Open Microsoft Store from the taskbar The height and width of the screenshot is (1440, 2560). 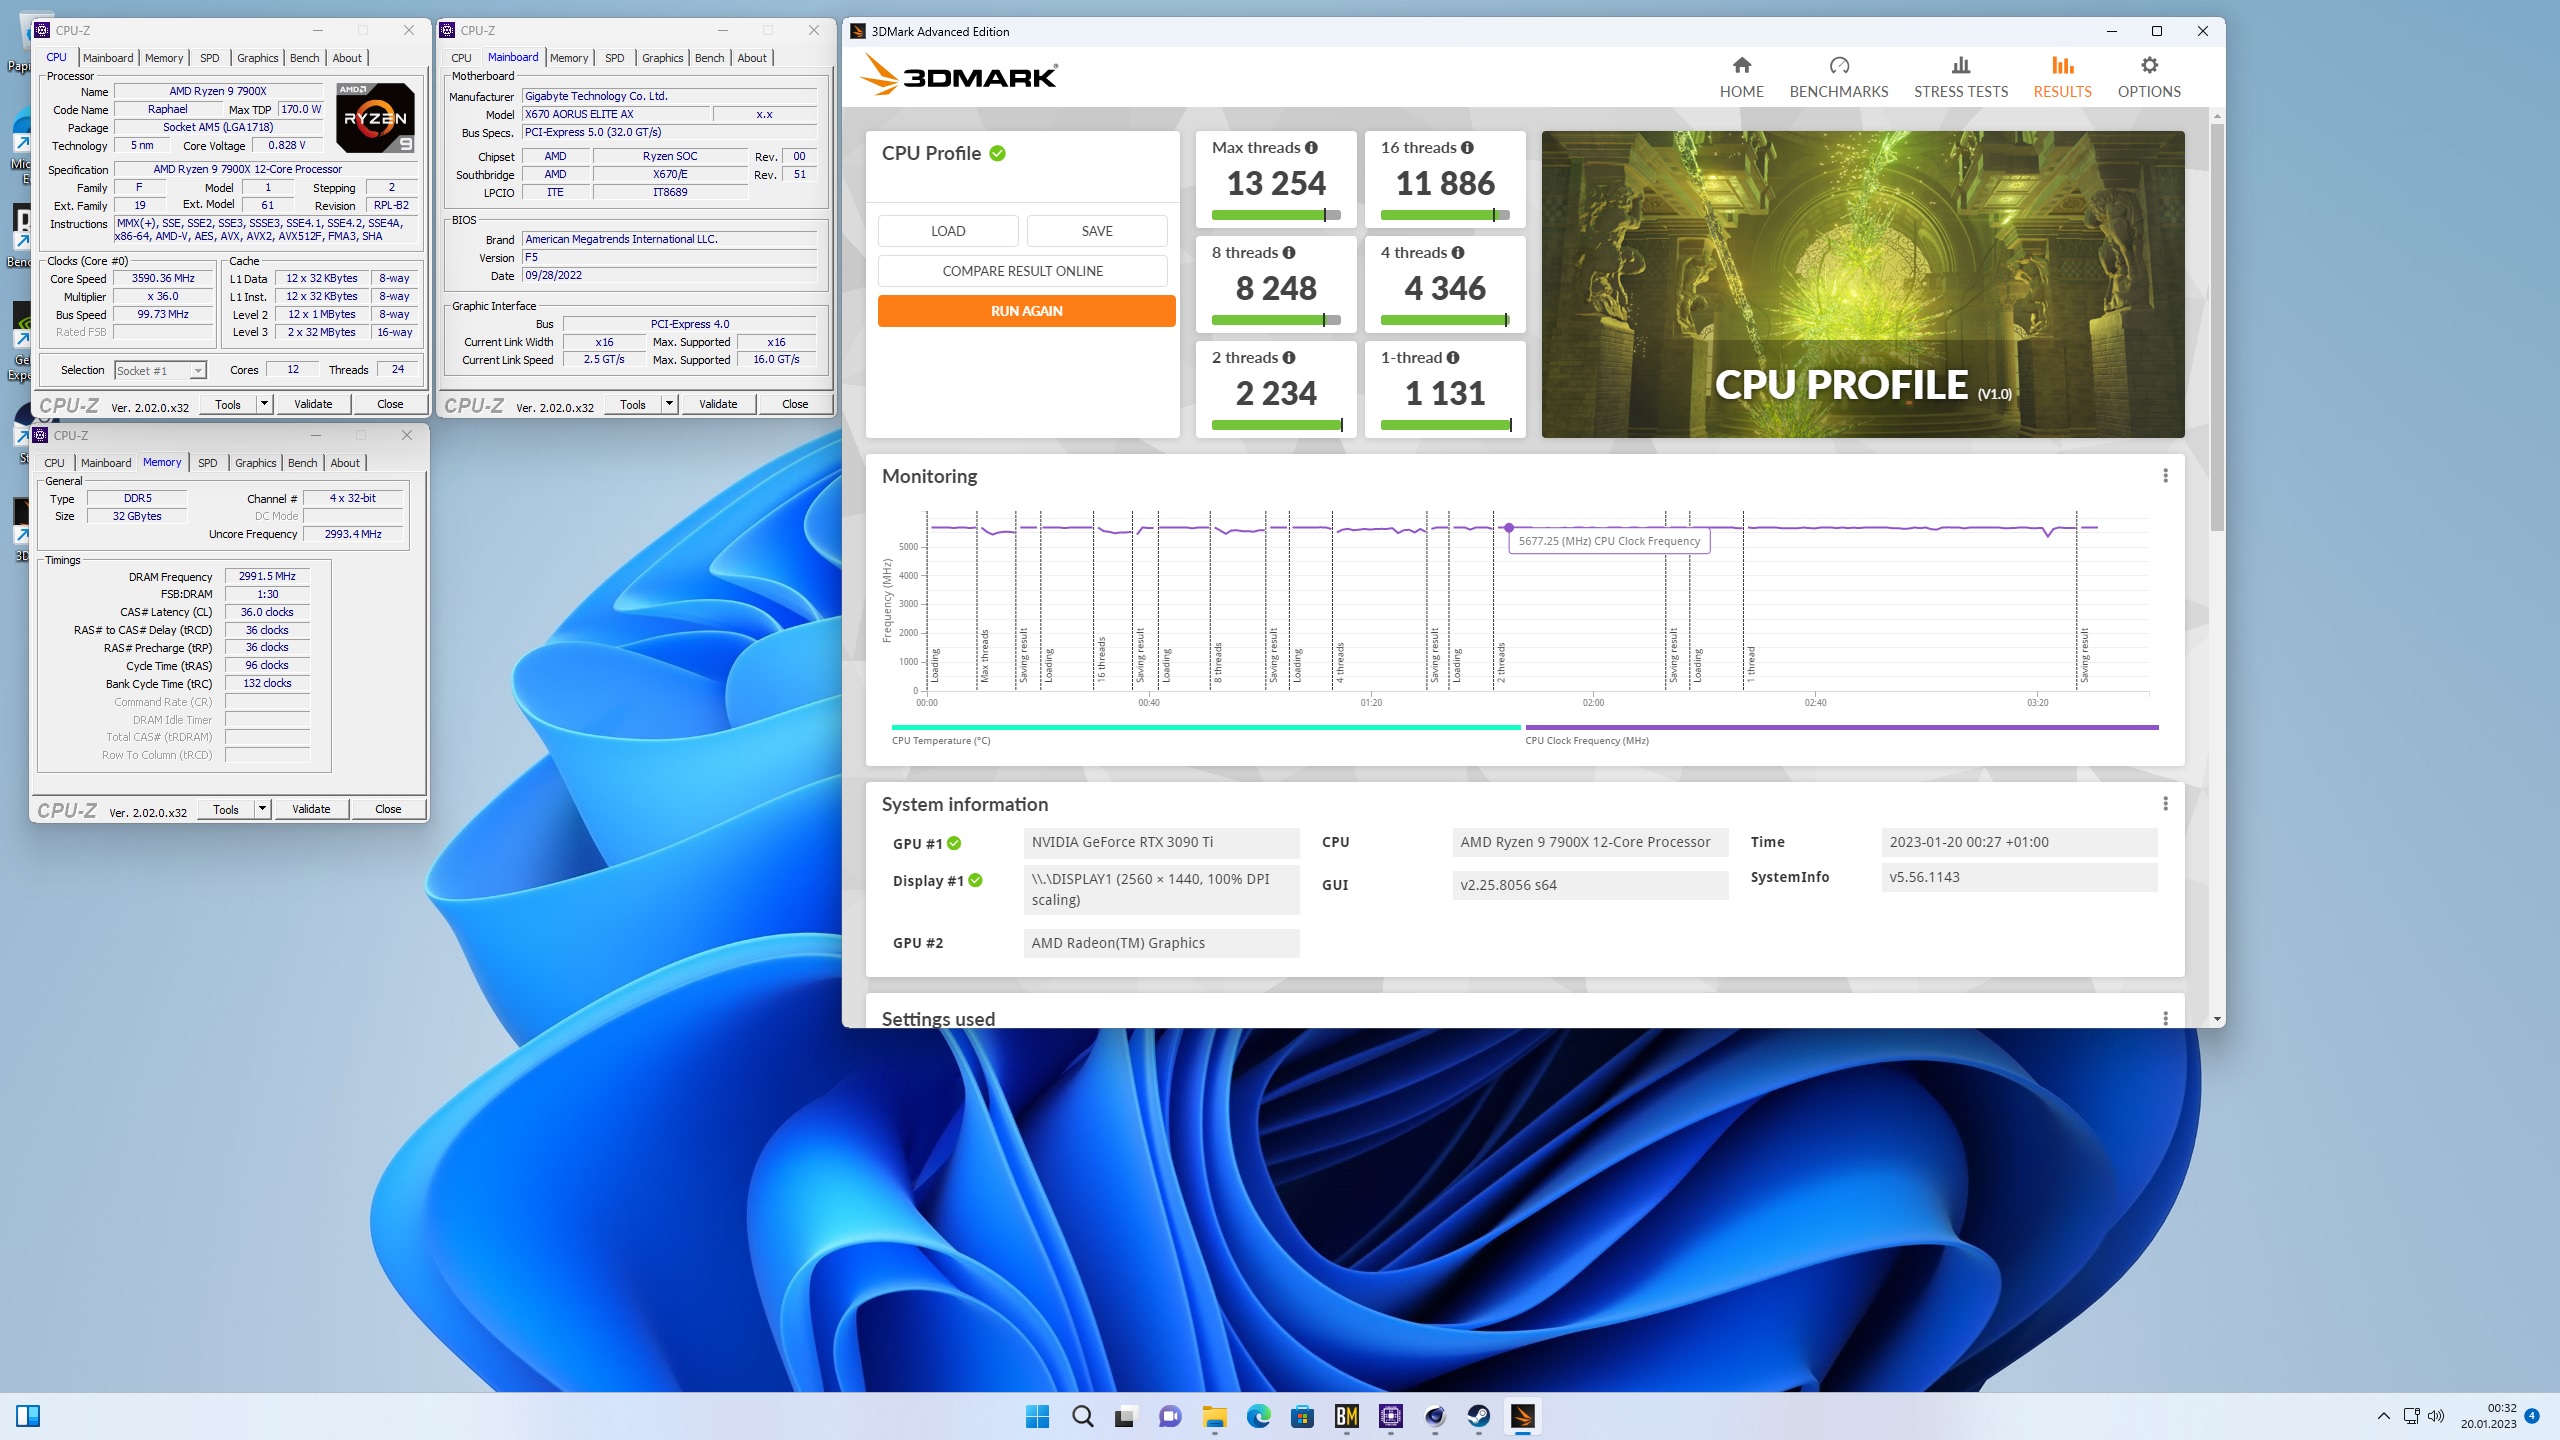[1302, 1416]
